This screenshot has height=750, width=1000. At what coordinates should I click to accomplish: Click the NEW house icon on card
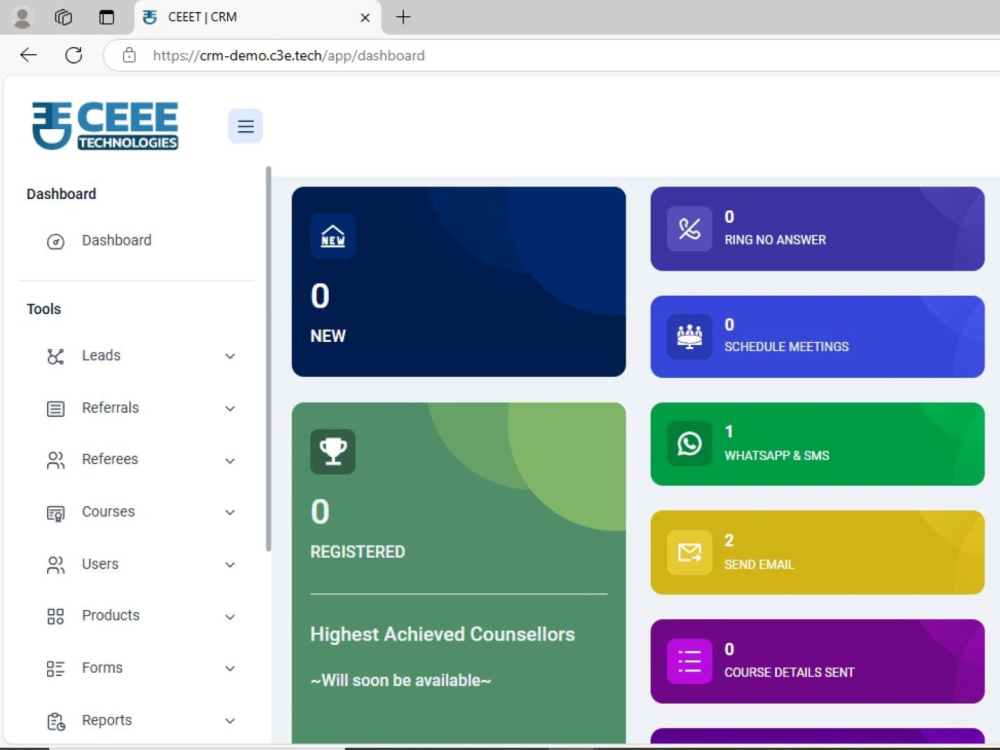pos(333,236)
